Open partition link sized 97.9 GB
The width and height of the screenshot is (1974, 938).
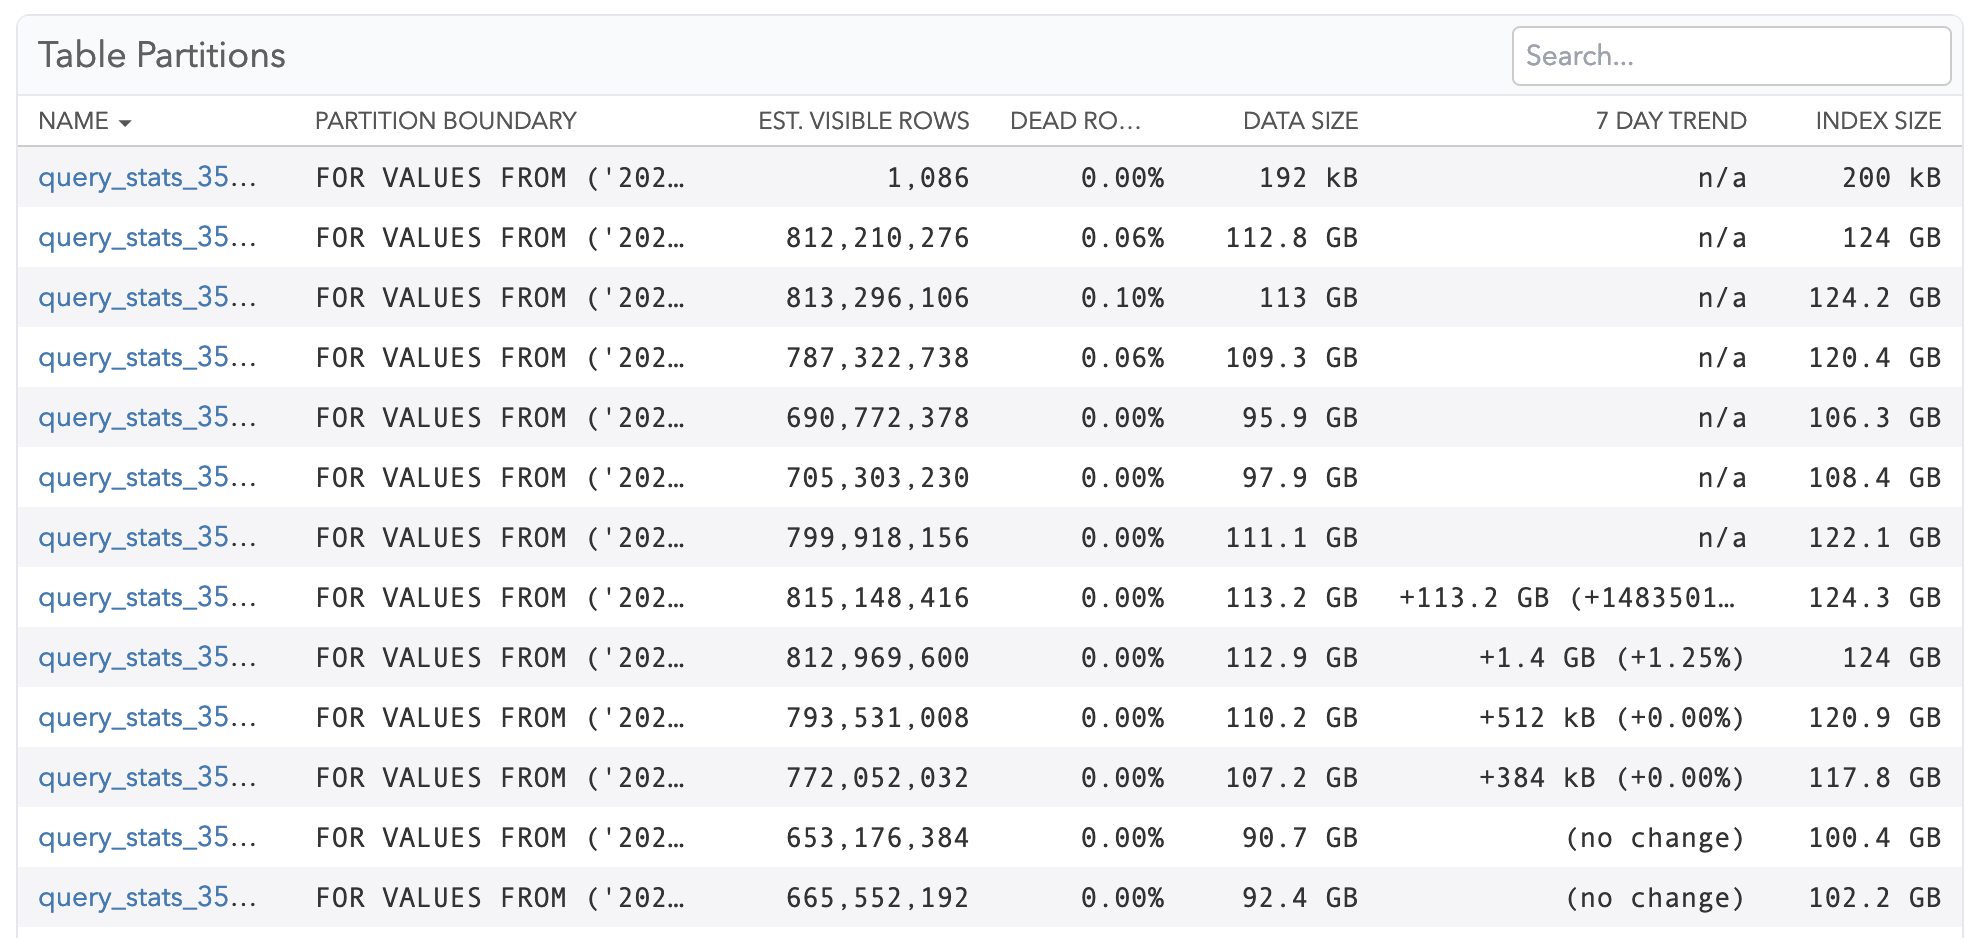coord(147,477)
